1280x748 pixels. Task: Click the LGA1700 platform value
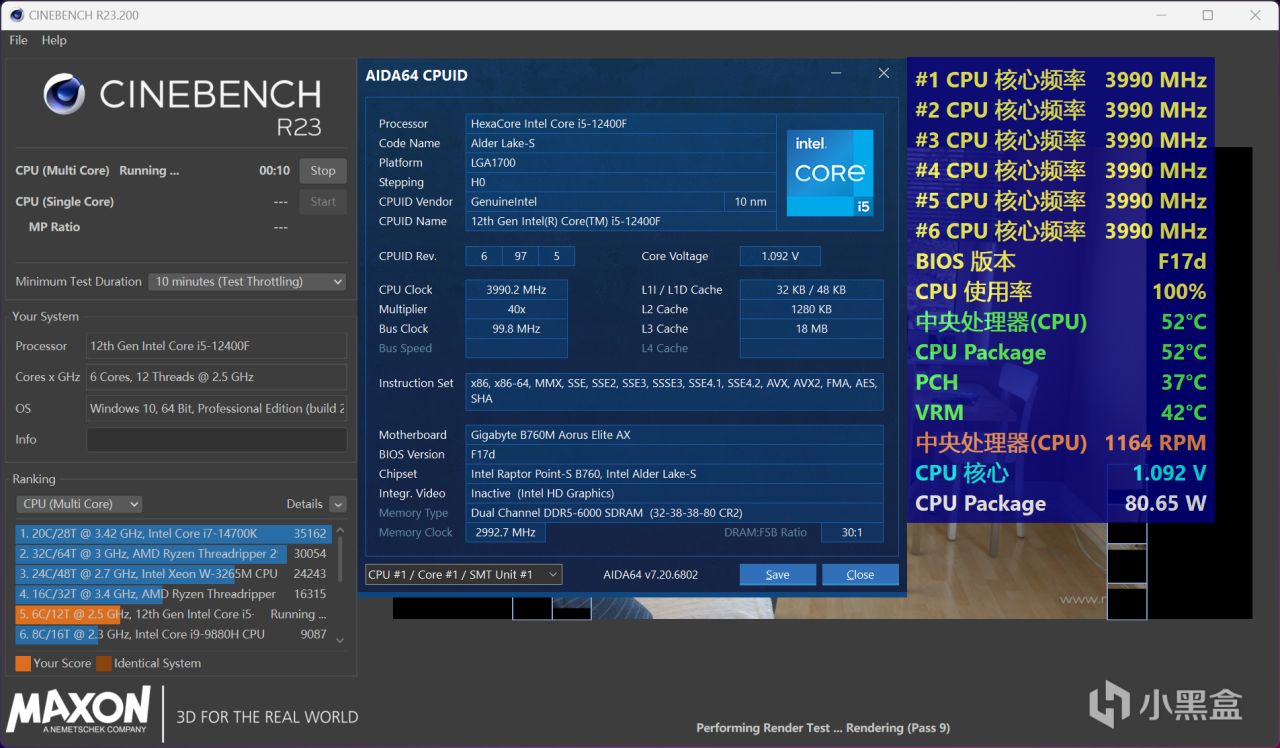click(x=621, y=163)
